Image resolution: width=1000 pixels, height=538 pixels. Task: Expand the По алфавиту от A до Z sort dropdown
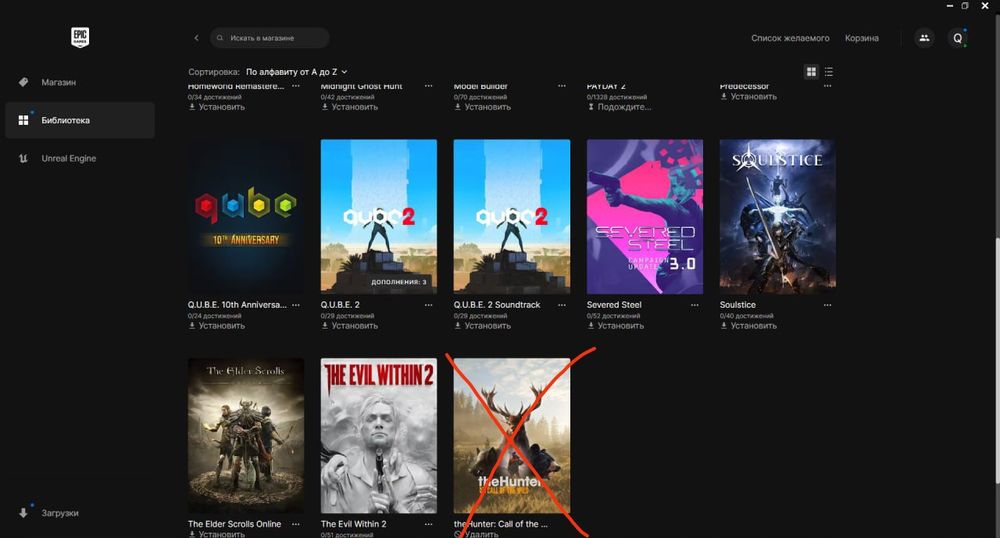pos(297,71)
